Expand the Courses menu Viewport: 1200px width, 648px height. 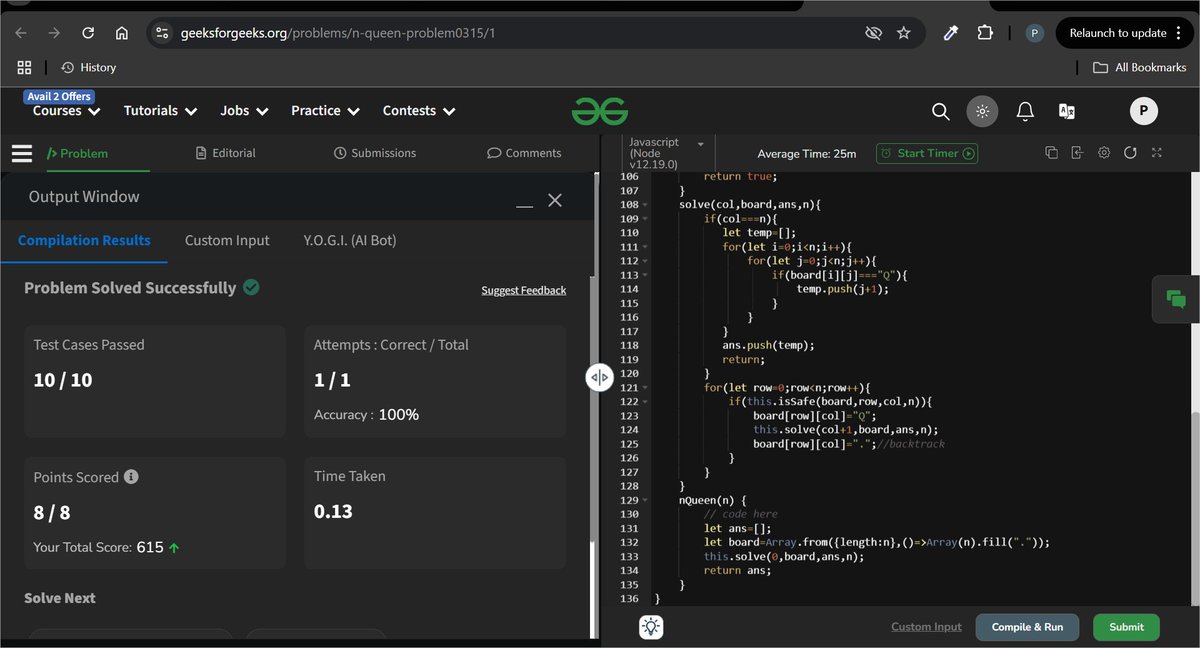tap(67, 111)
